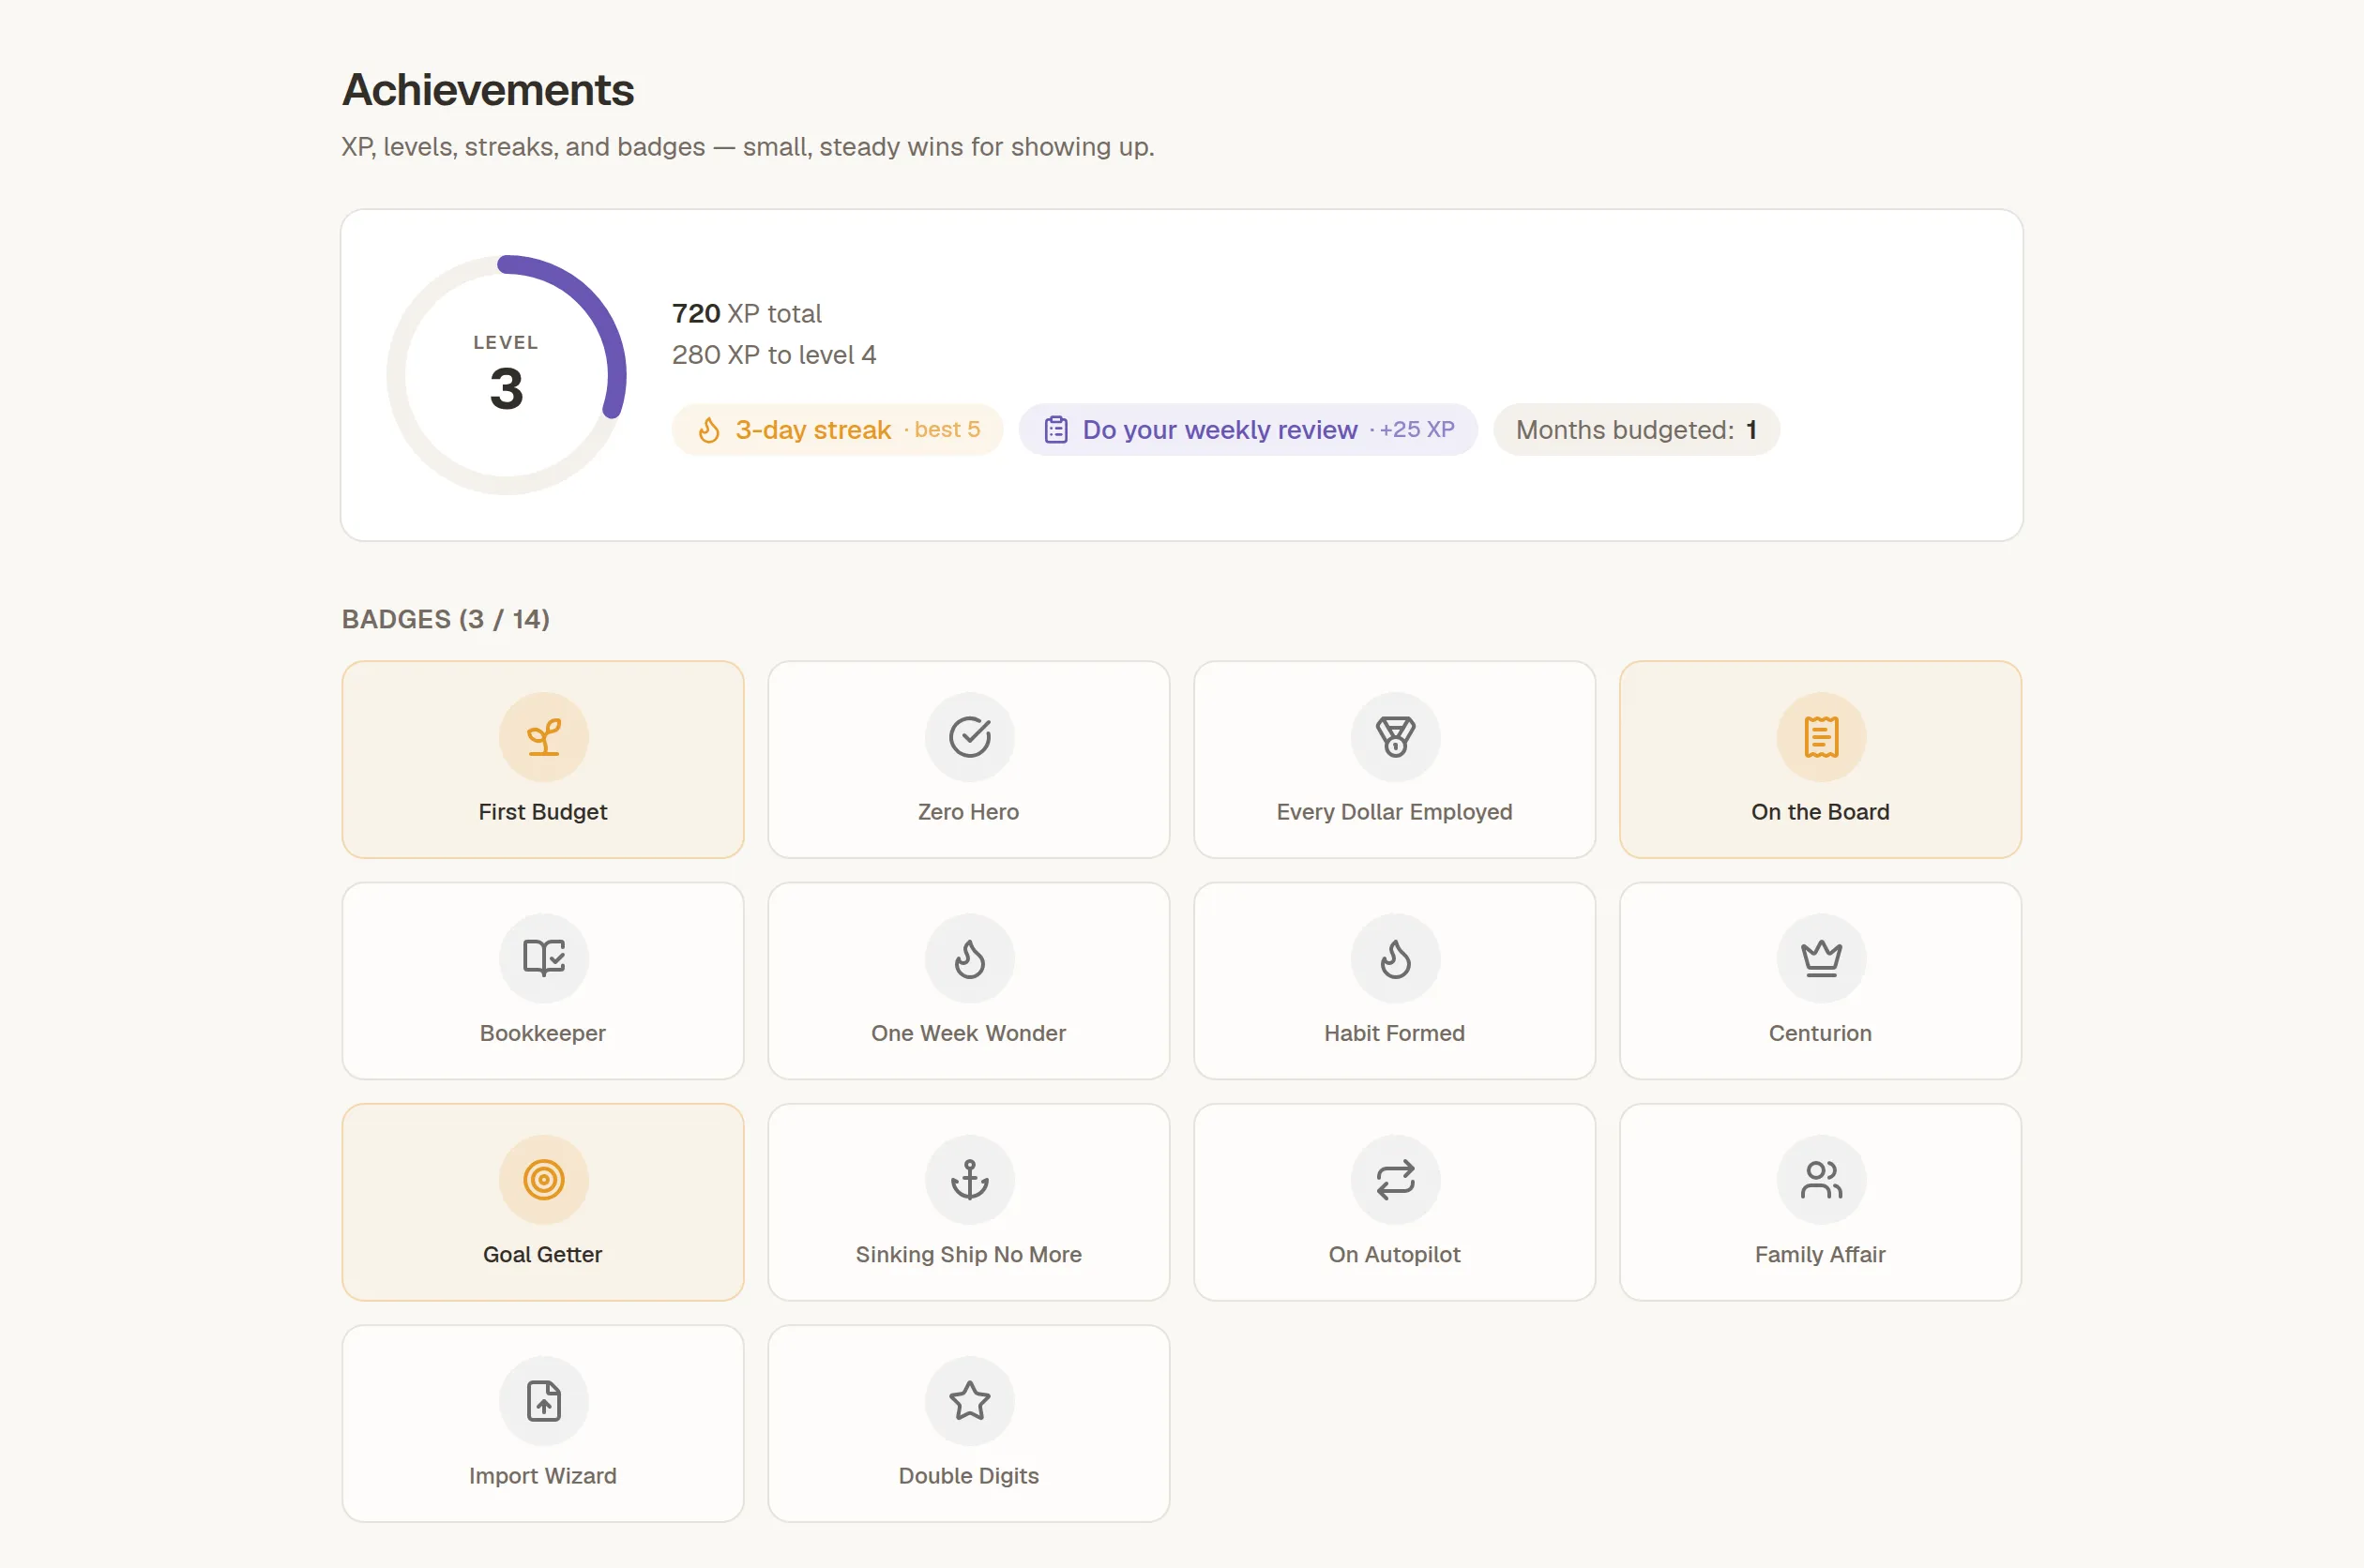Click the Double Digits badge label
Screen dimensions: 2364x1568
click(x=969, y=1475)
